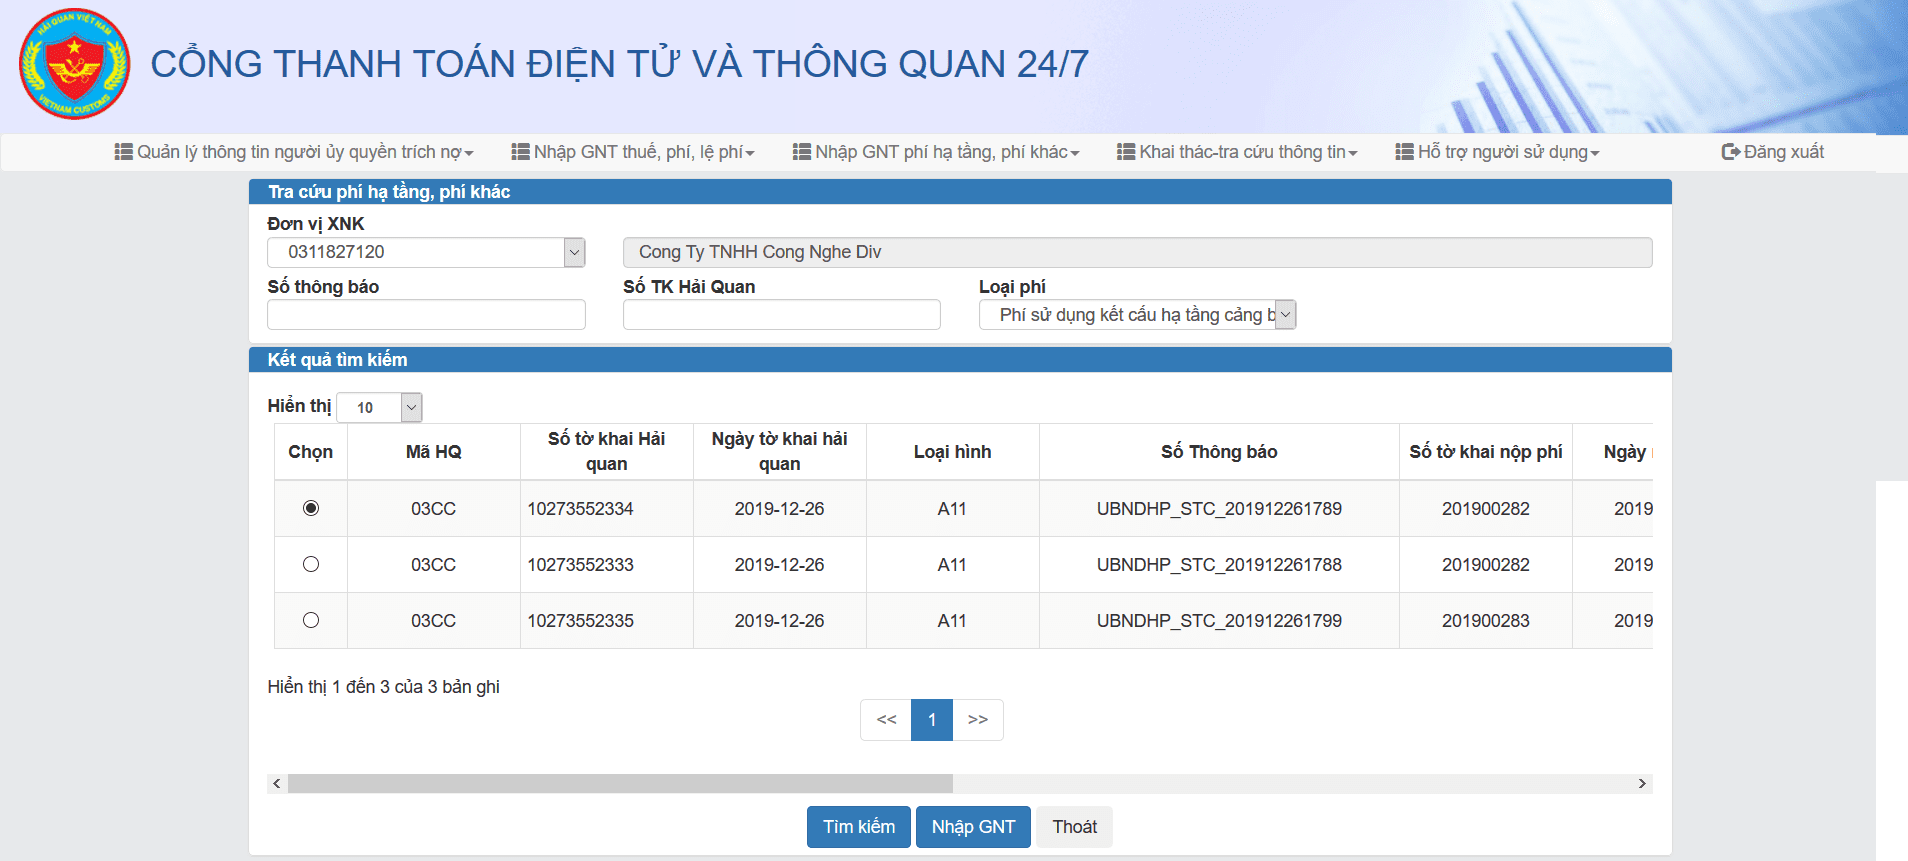Click the Tìm kiếm search button
The image size is (1908, 861).
tap(859, 827)
